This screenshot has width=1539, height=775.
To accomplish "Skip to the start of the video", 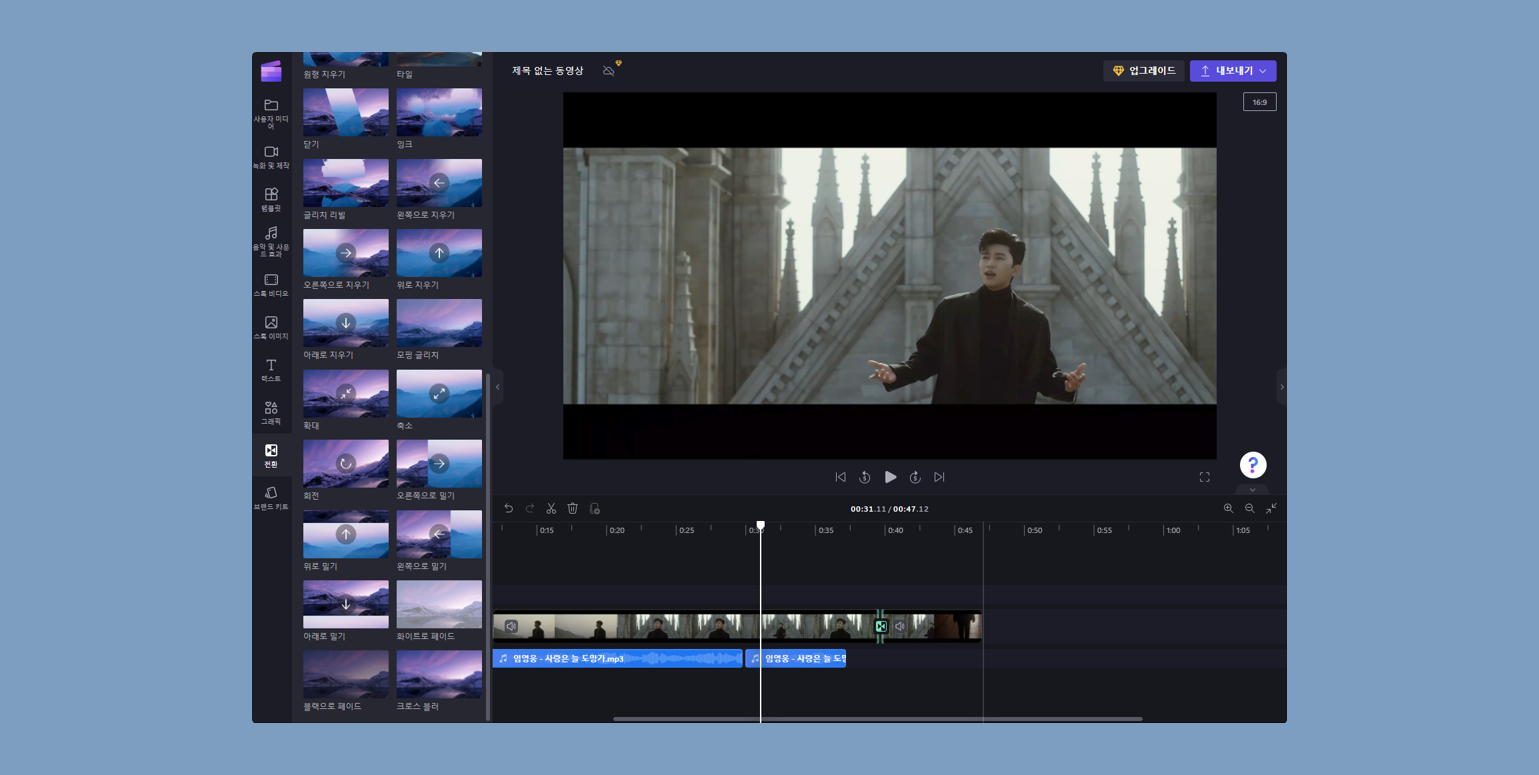I will [840, 477].
